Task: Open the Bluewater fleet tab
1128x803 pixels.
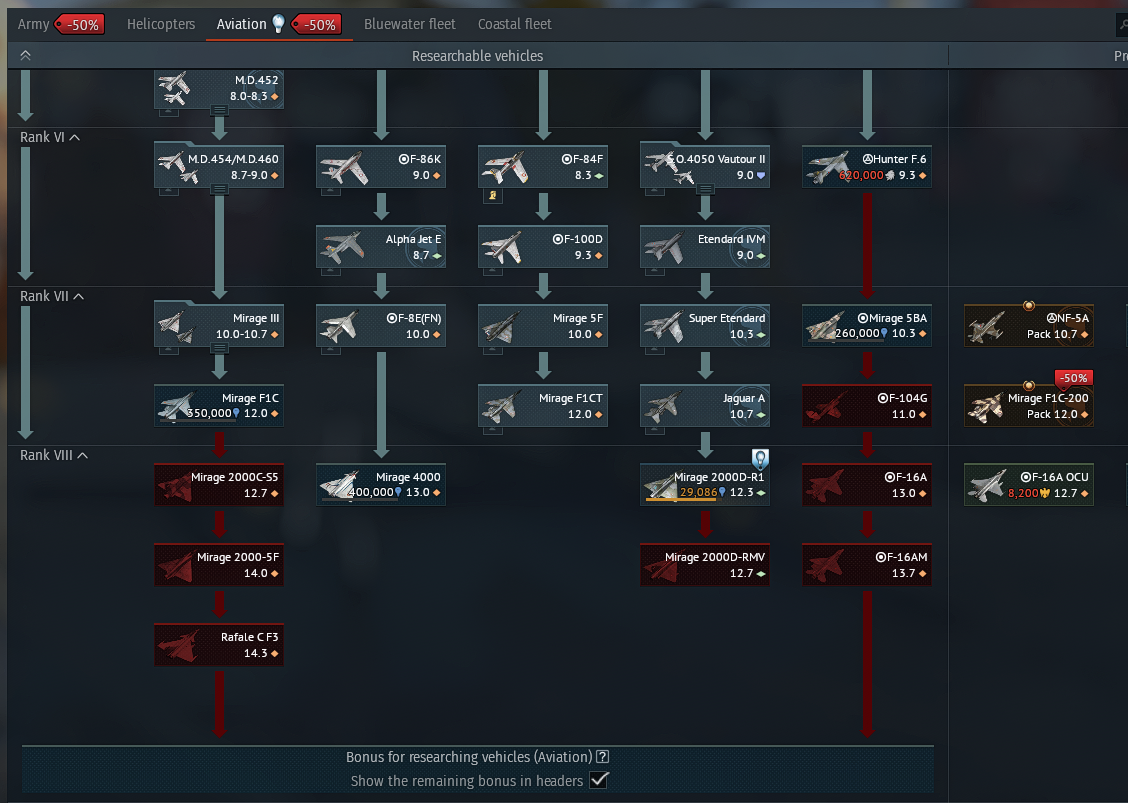Action: [409, 24]
